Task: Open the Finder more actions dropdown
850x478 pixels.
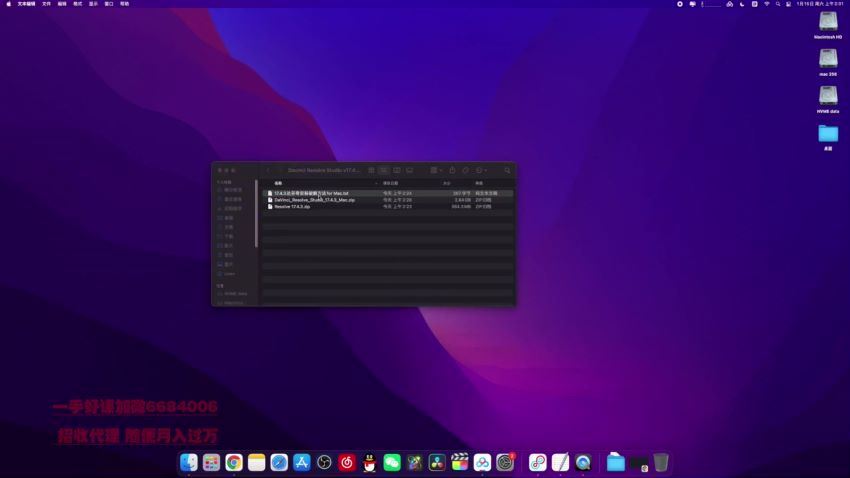Action: [x=481, y=170]
